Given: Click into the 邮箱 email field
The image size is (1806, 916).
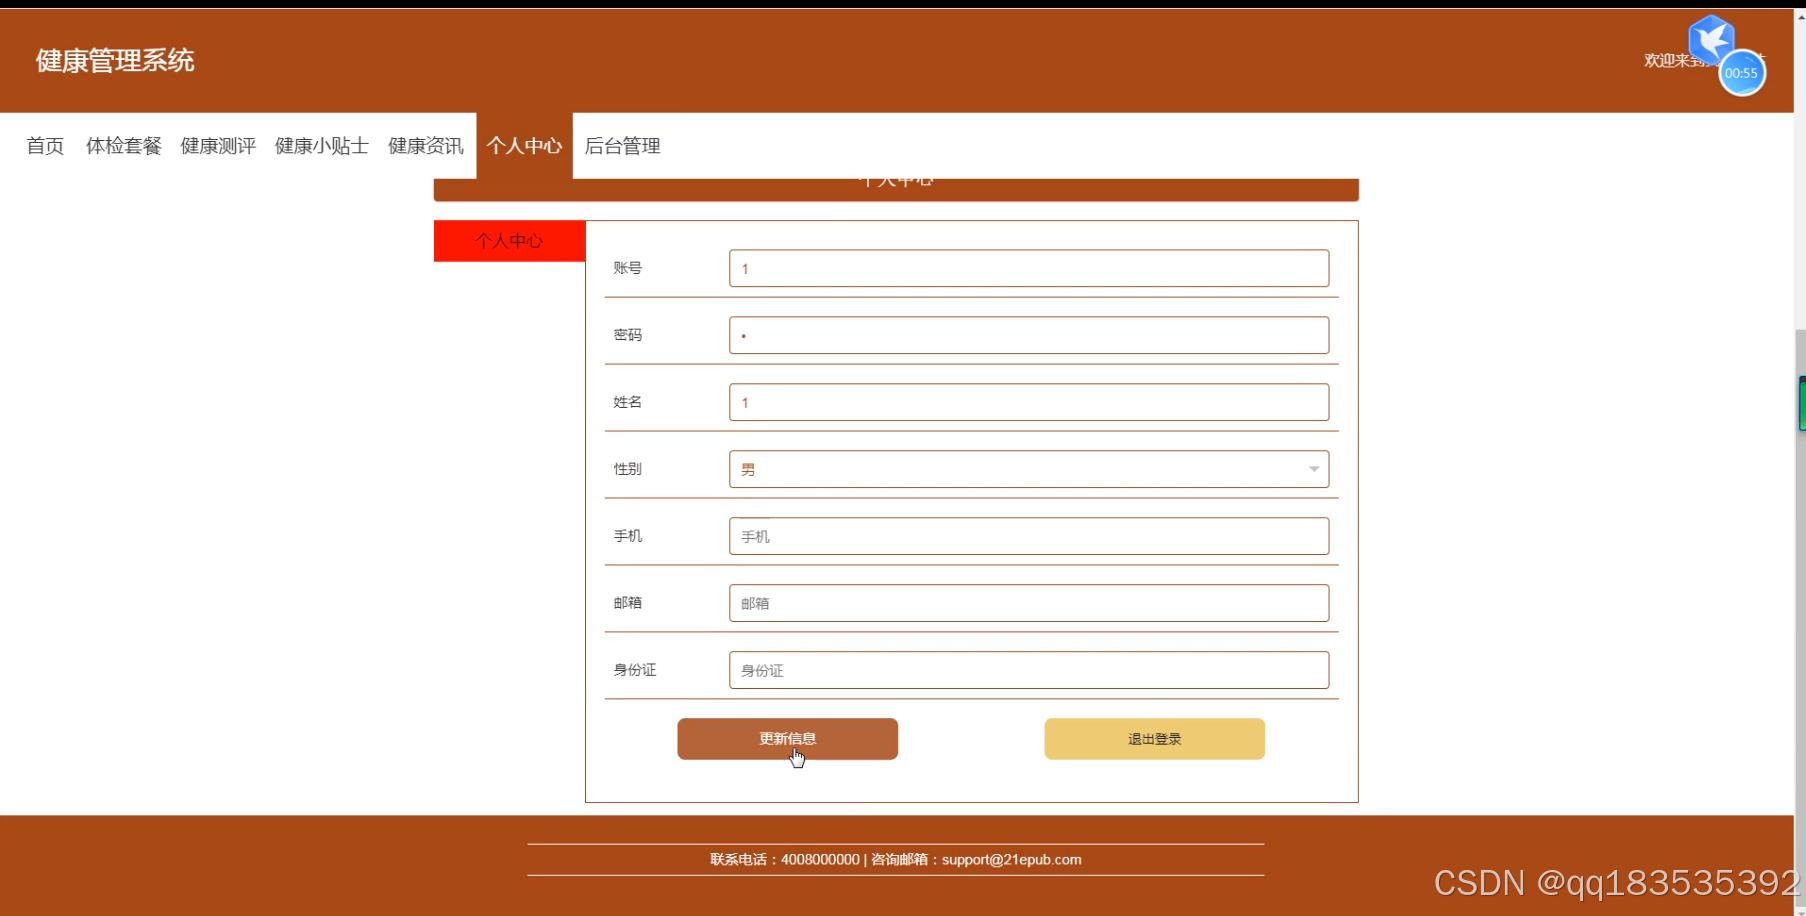Looking at the screenshot, I should (1029, 603).
